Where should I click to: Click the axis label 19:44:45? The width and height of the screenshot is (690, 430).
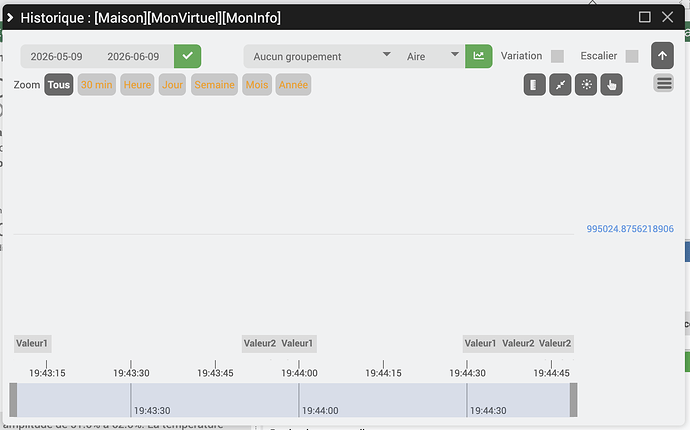click(x=551, y=373)
